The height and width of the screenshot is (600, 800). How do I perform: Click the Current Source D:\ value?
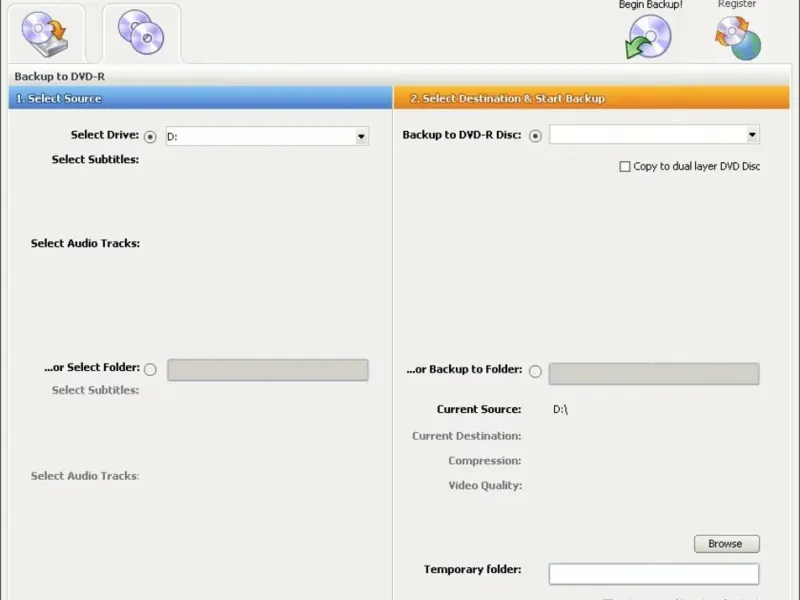[x=560, y=409]
